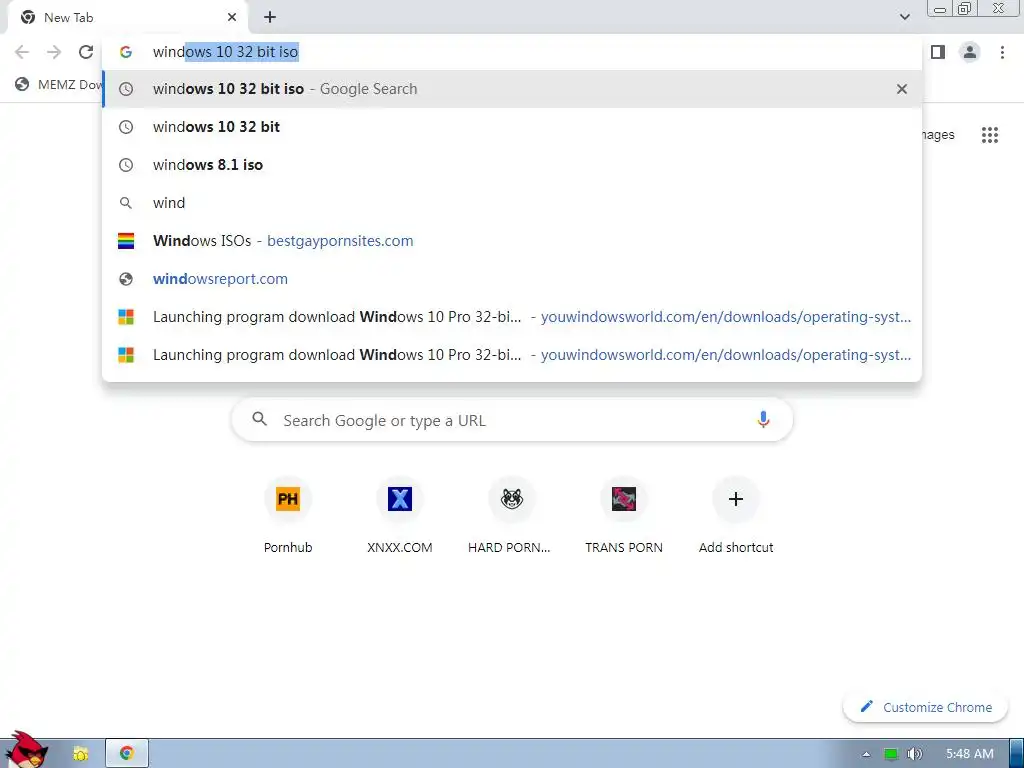
Task: Click the Search Google or type a URL box
Action: click(x=512, y=420)
